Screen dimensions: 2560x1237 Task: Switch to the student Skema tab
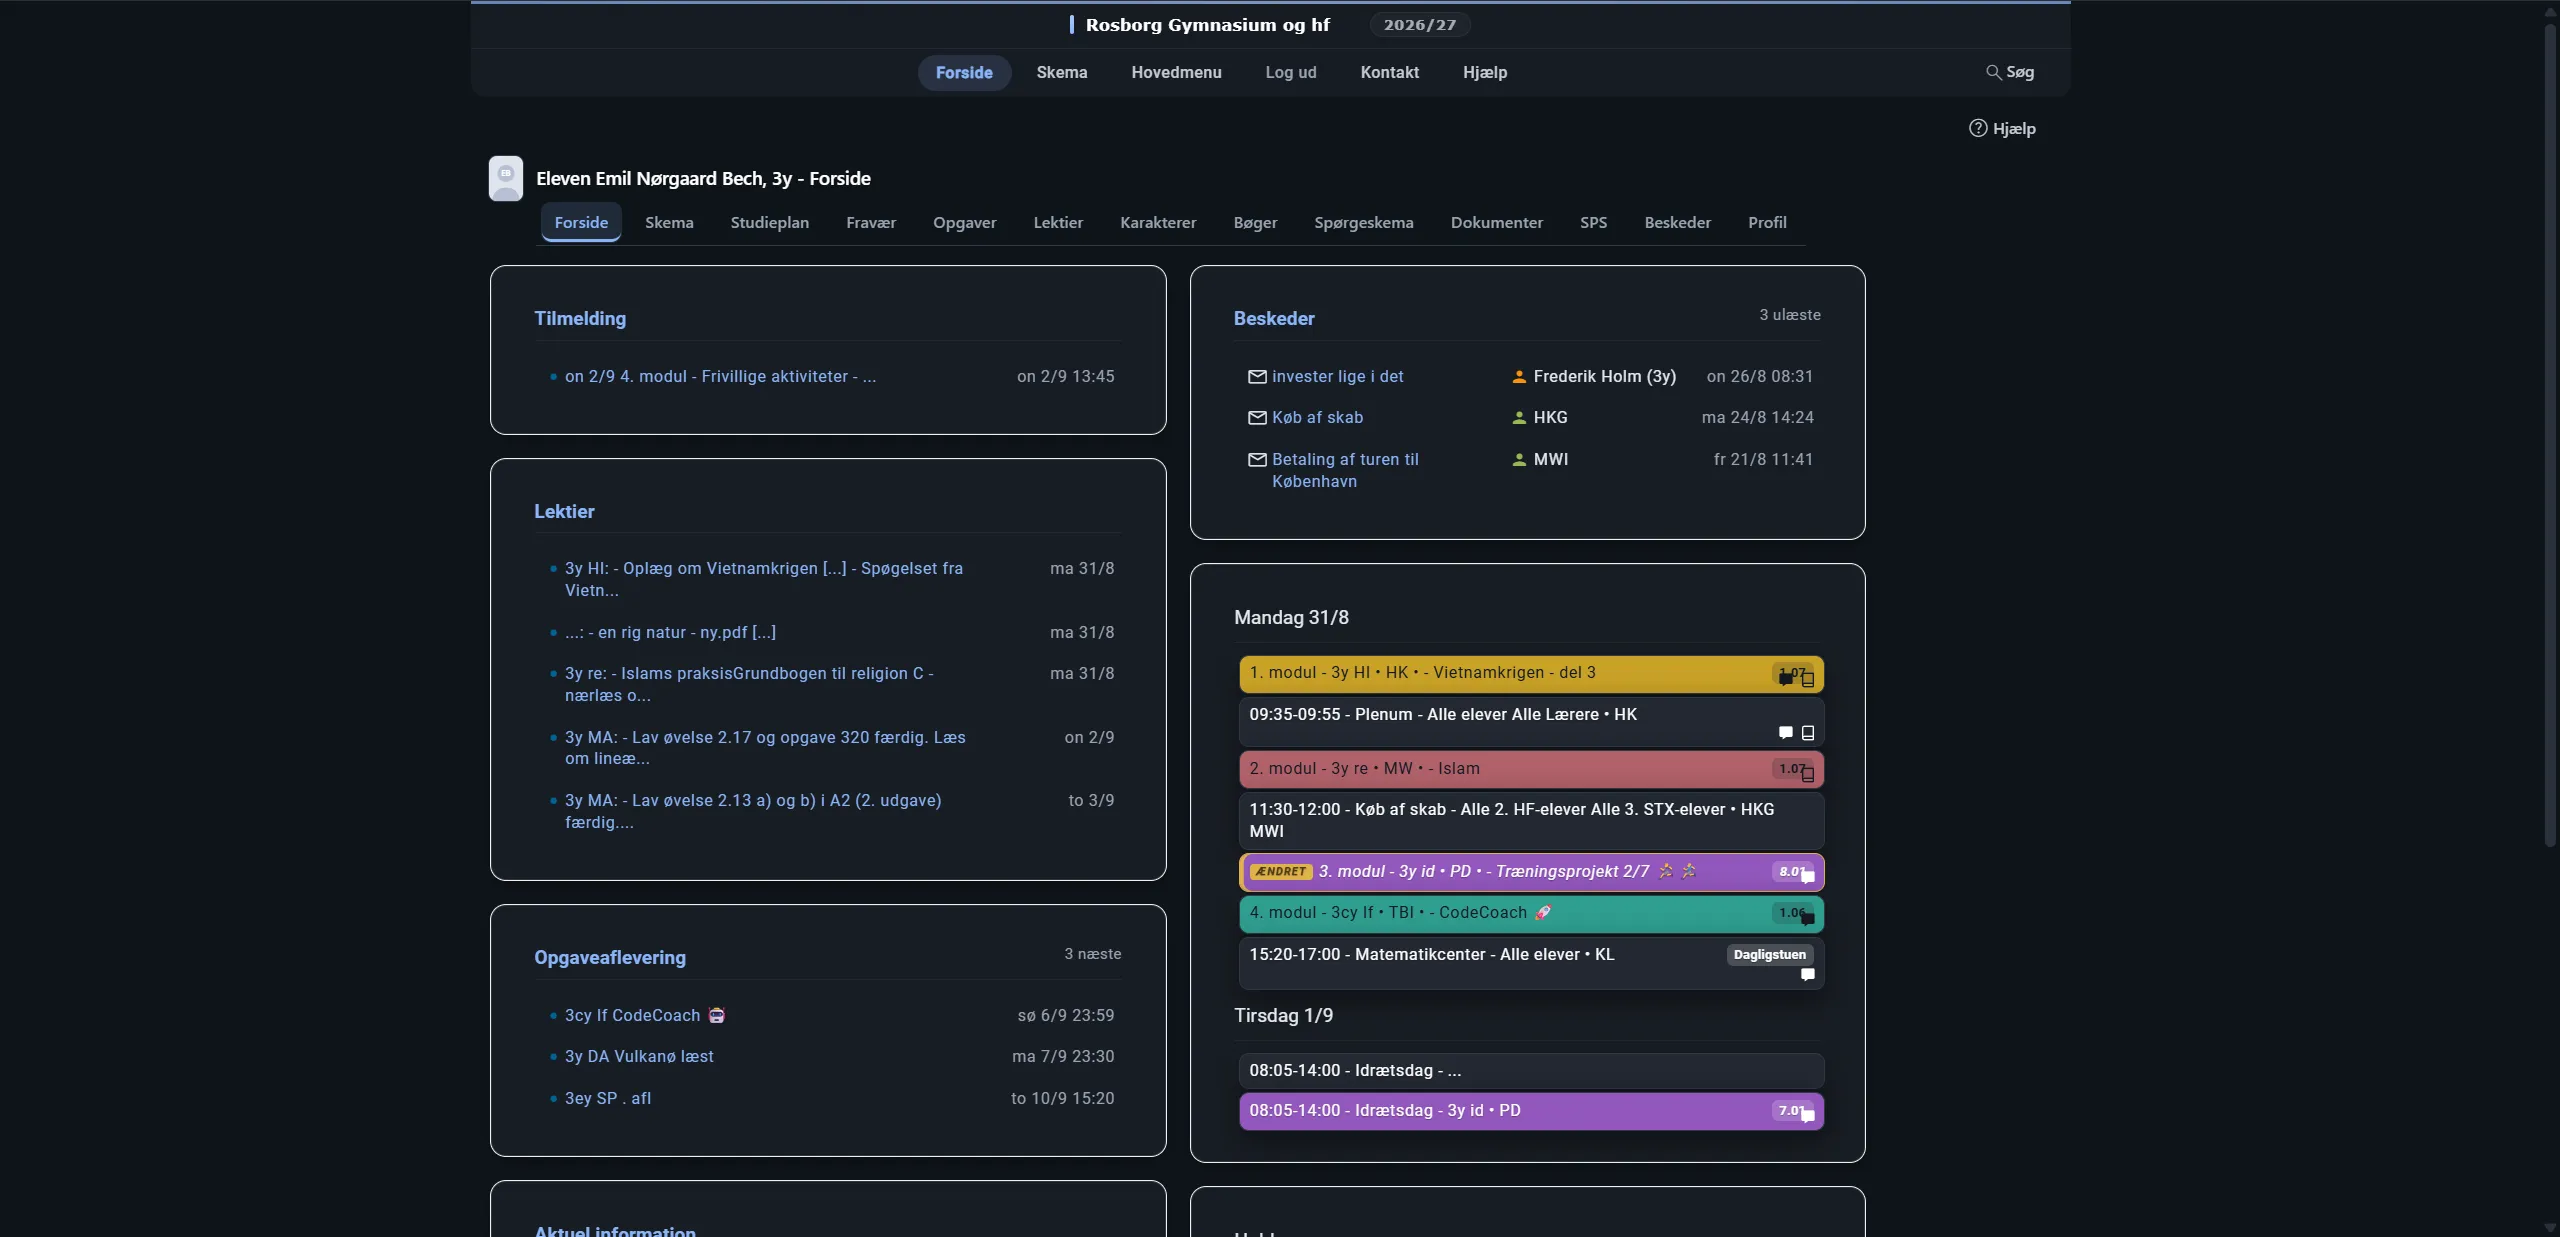pos(669,222)
